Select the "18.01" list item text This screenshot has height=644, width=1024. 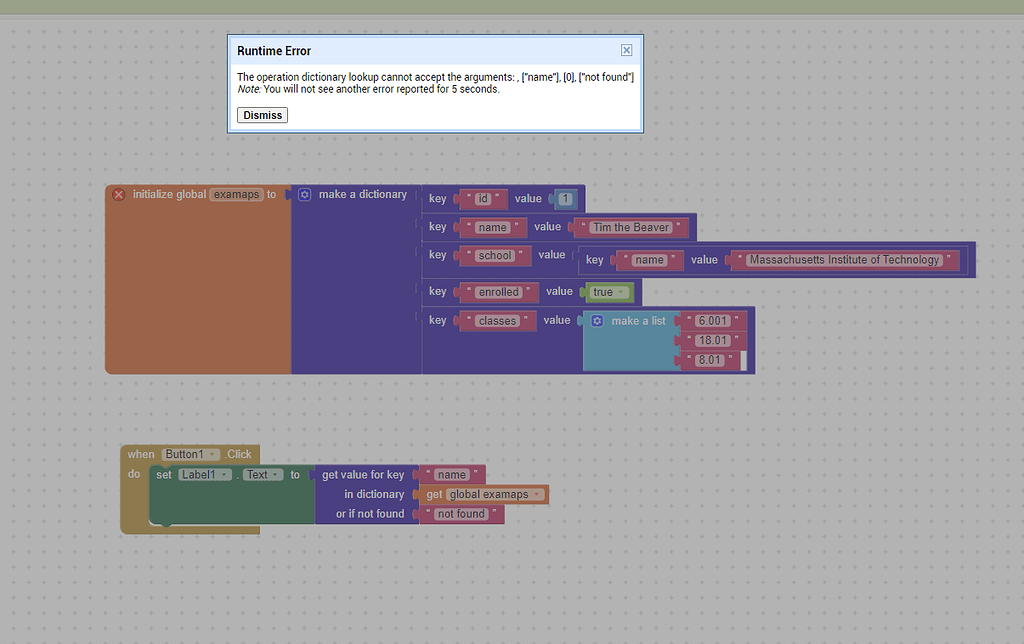[712, 340]
